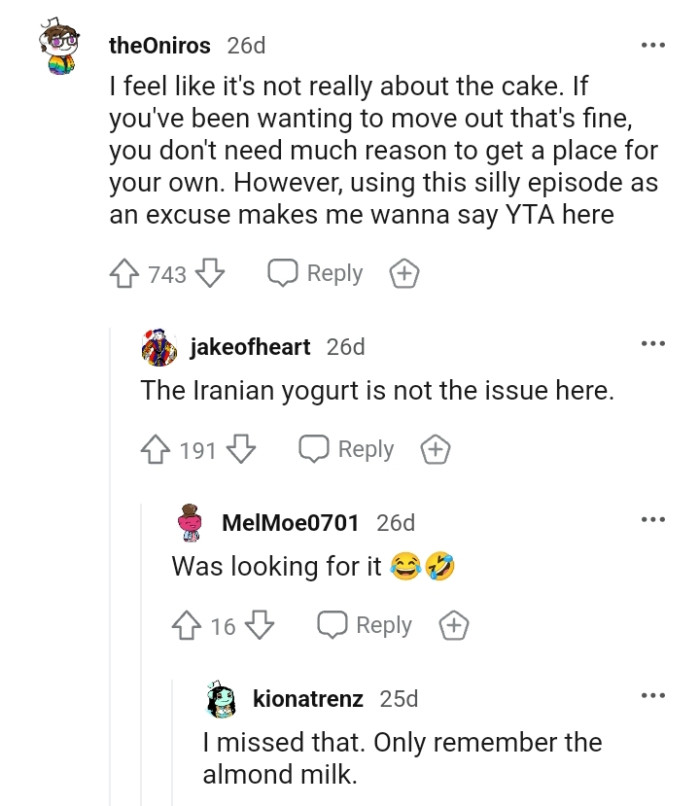
Task: Upvote theOniros's comment
Action: (123, 272)
